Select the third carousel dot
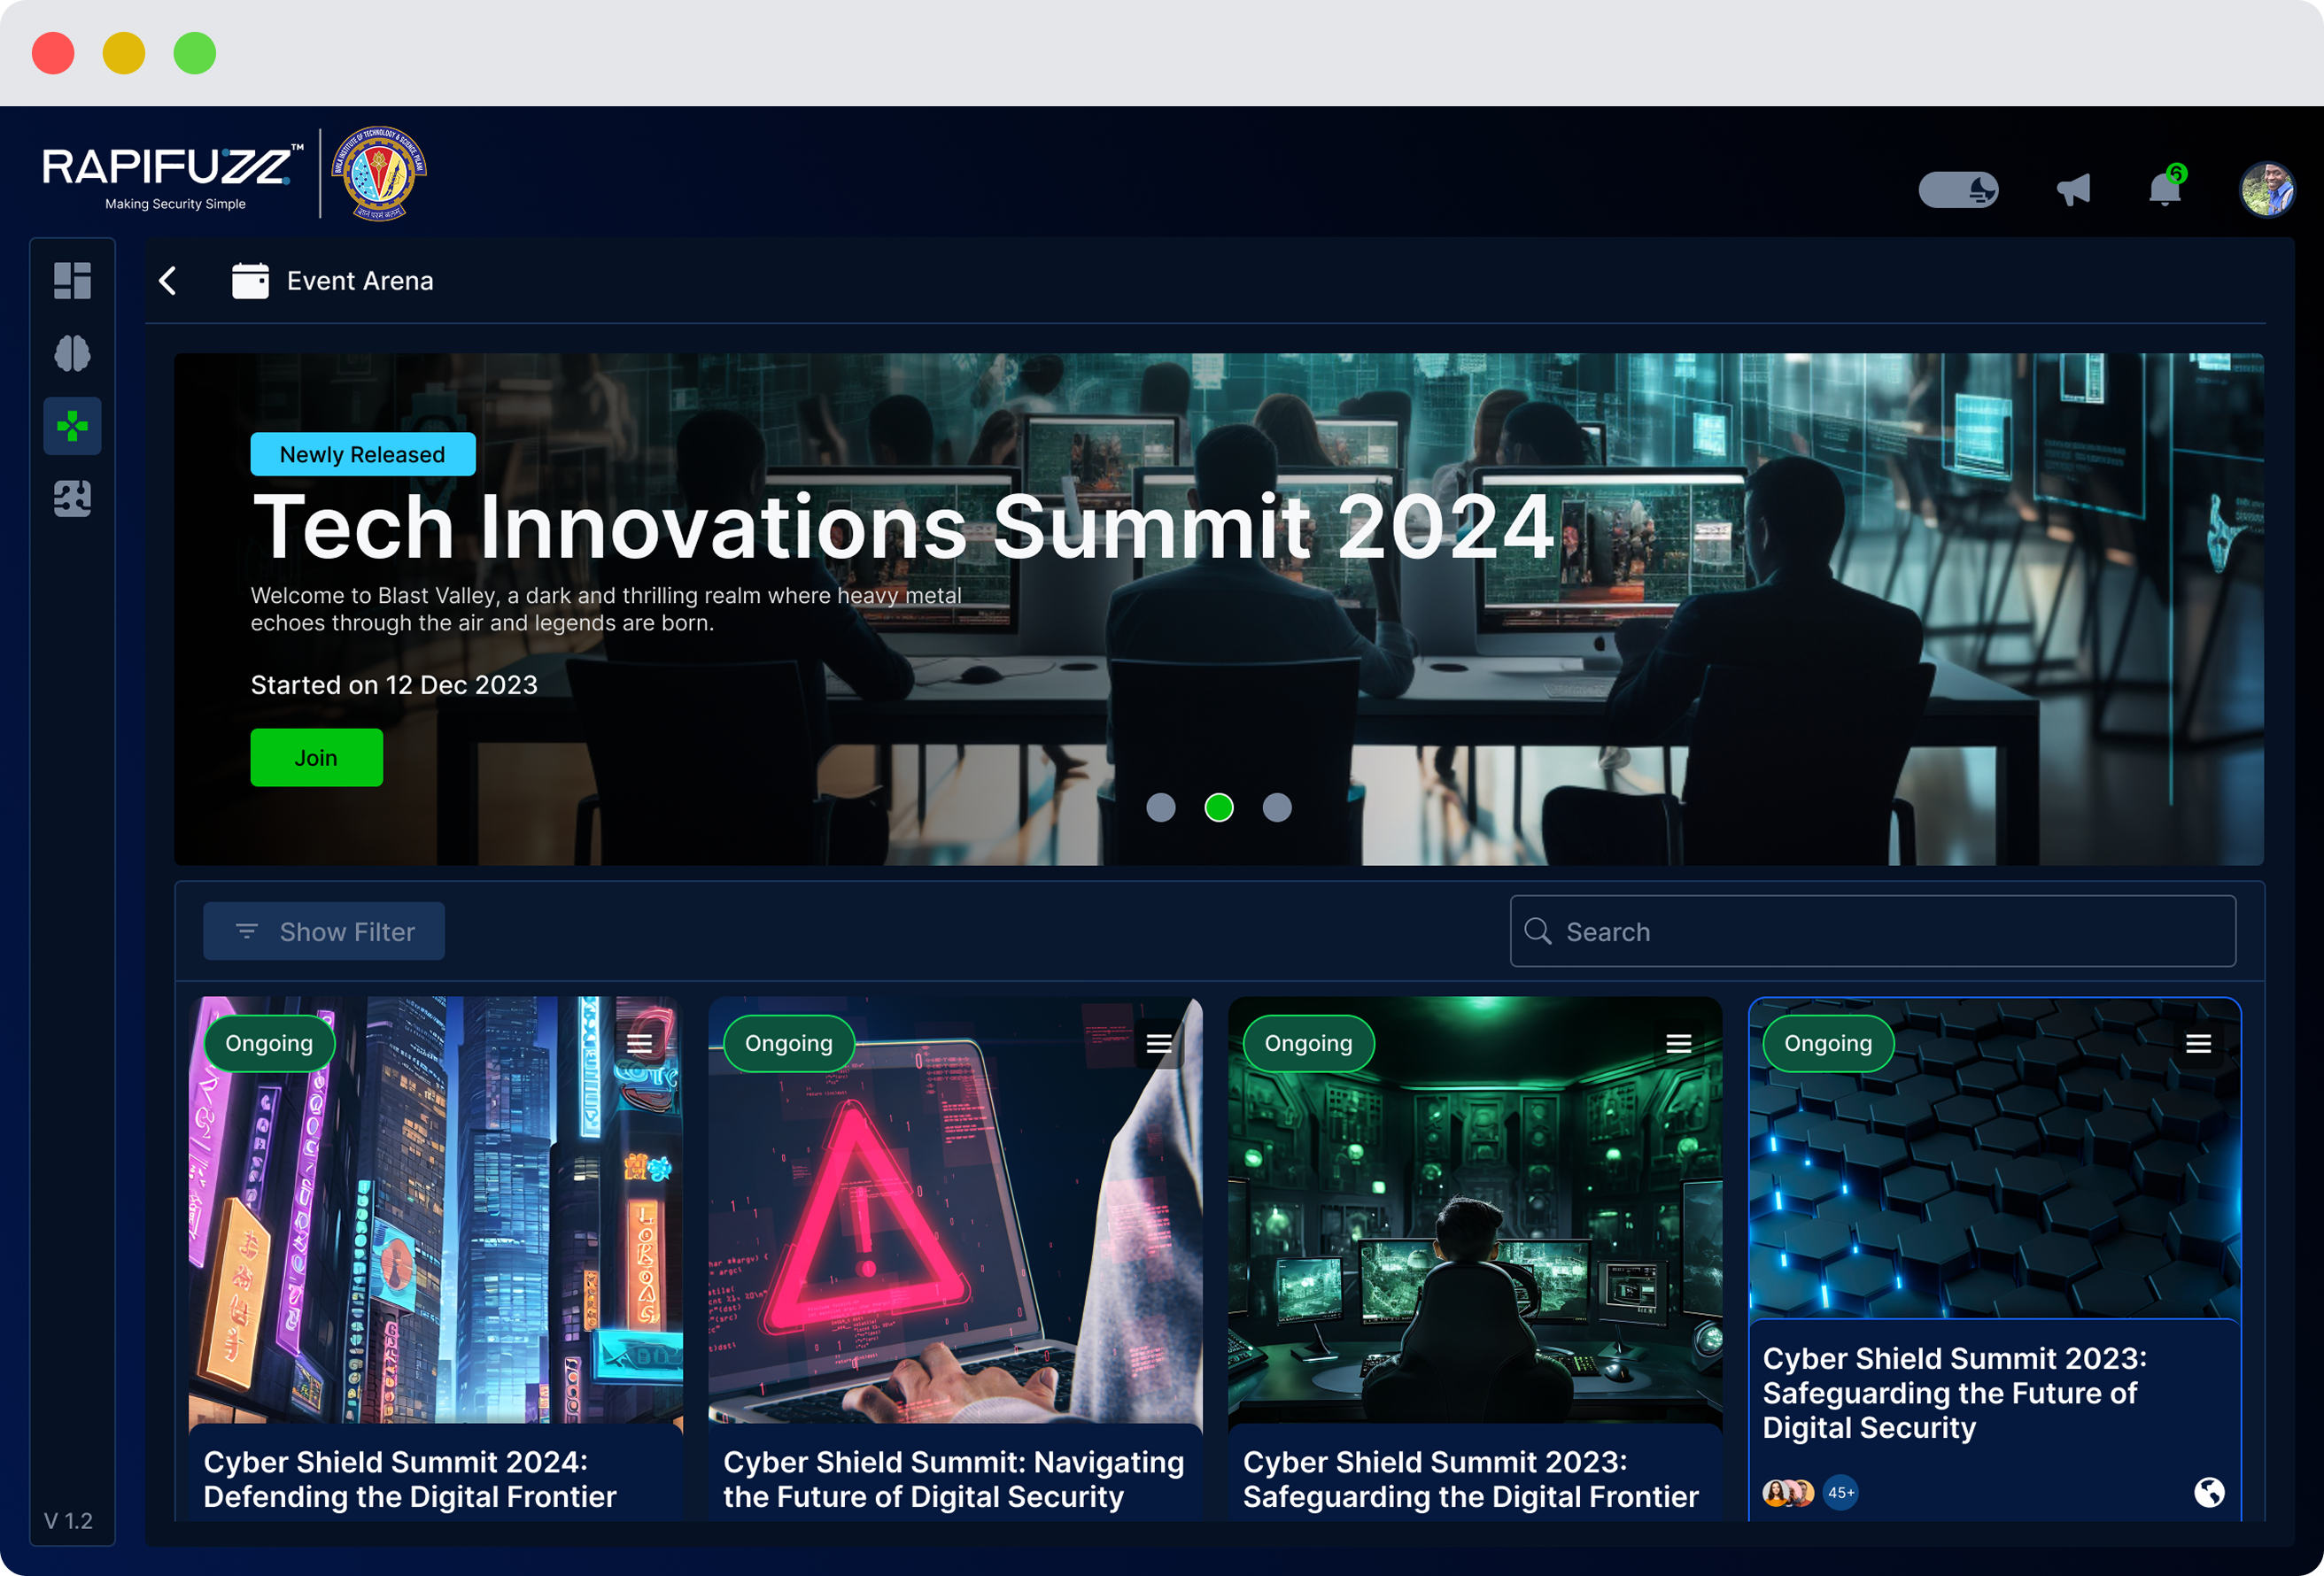Image resolution: width=2324 pixels, height=1576 pixels. point(1277,807)
